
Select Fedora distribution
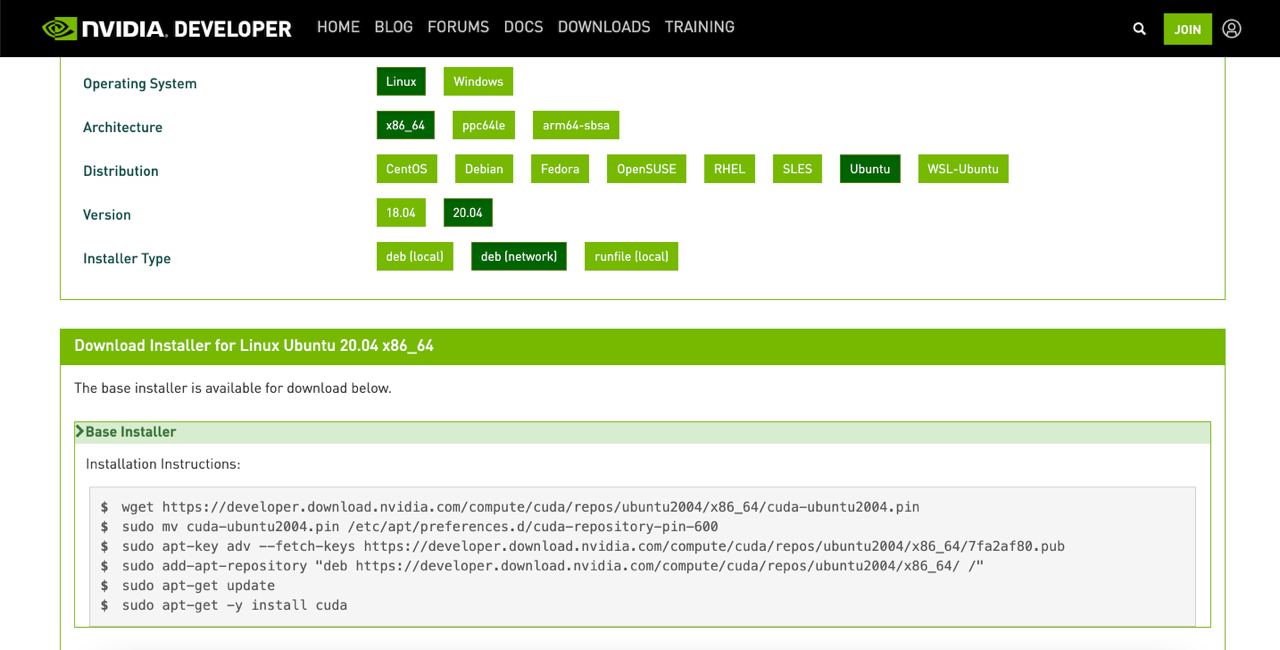point(560,169)
